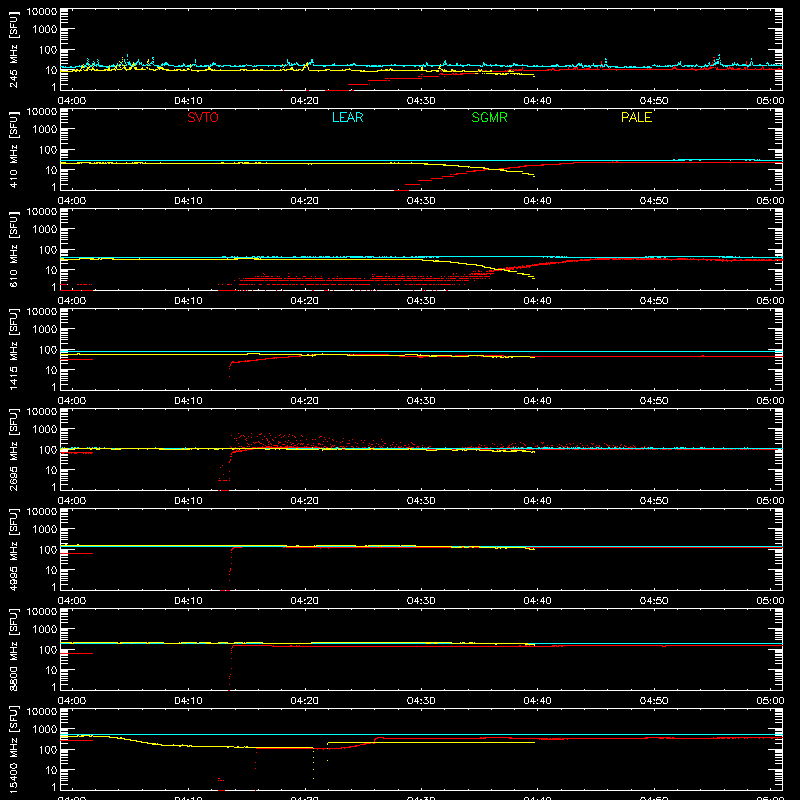Select the '15400 MHz [SFU]' axis title

[x=14, y=749]
